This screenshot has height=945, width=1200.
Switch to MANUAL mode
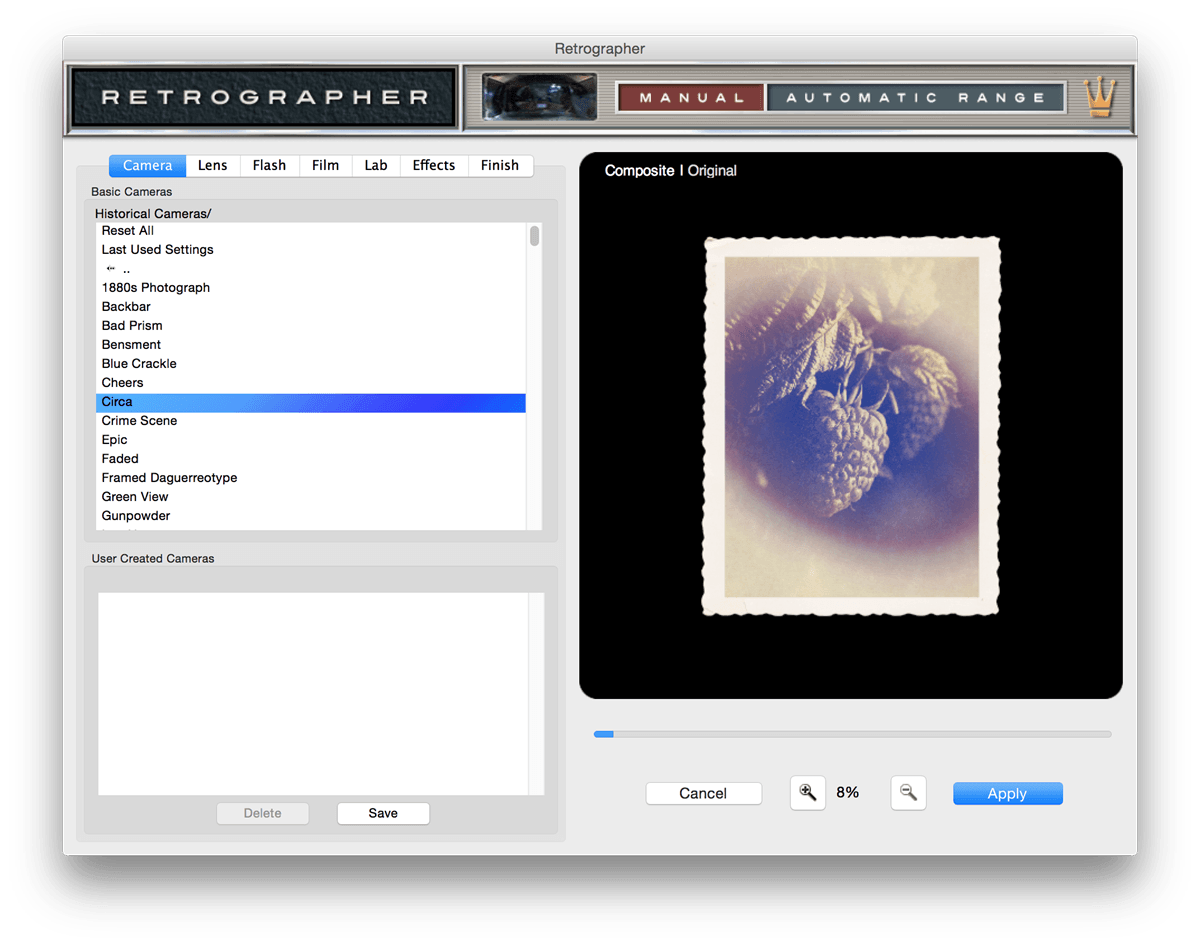691,97
